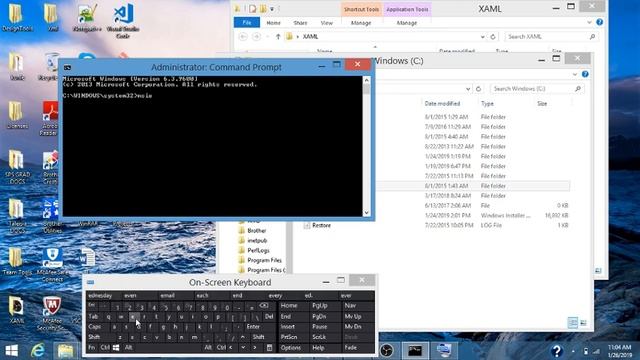Expand XAML address bar history dropdown
This screenshot has height=360, width=640.
click(482, 37)
